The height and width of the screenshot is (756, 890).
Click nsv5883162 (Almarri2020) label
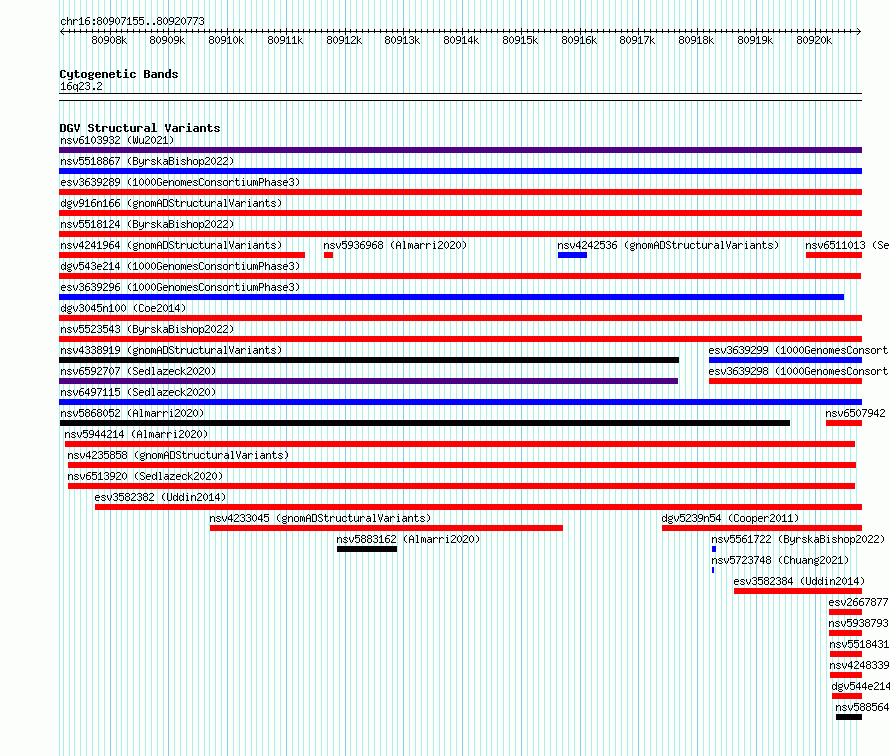(408, 539)
